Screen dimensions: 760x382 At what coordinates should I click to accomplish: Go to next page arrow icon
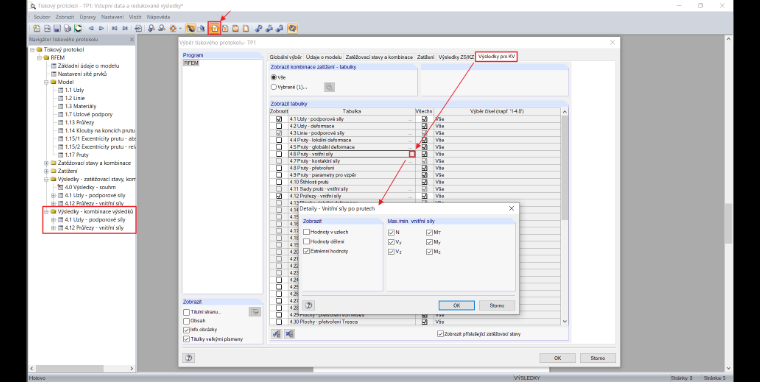[x=101, y=29]
